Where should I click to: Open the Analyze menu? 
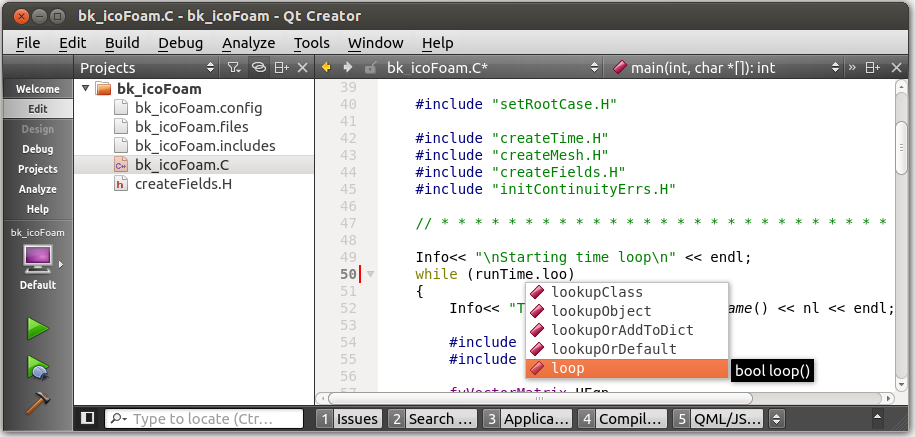coord(249,43)
